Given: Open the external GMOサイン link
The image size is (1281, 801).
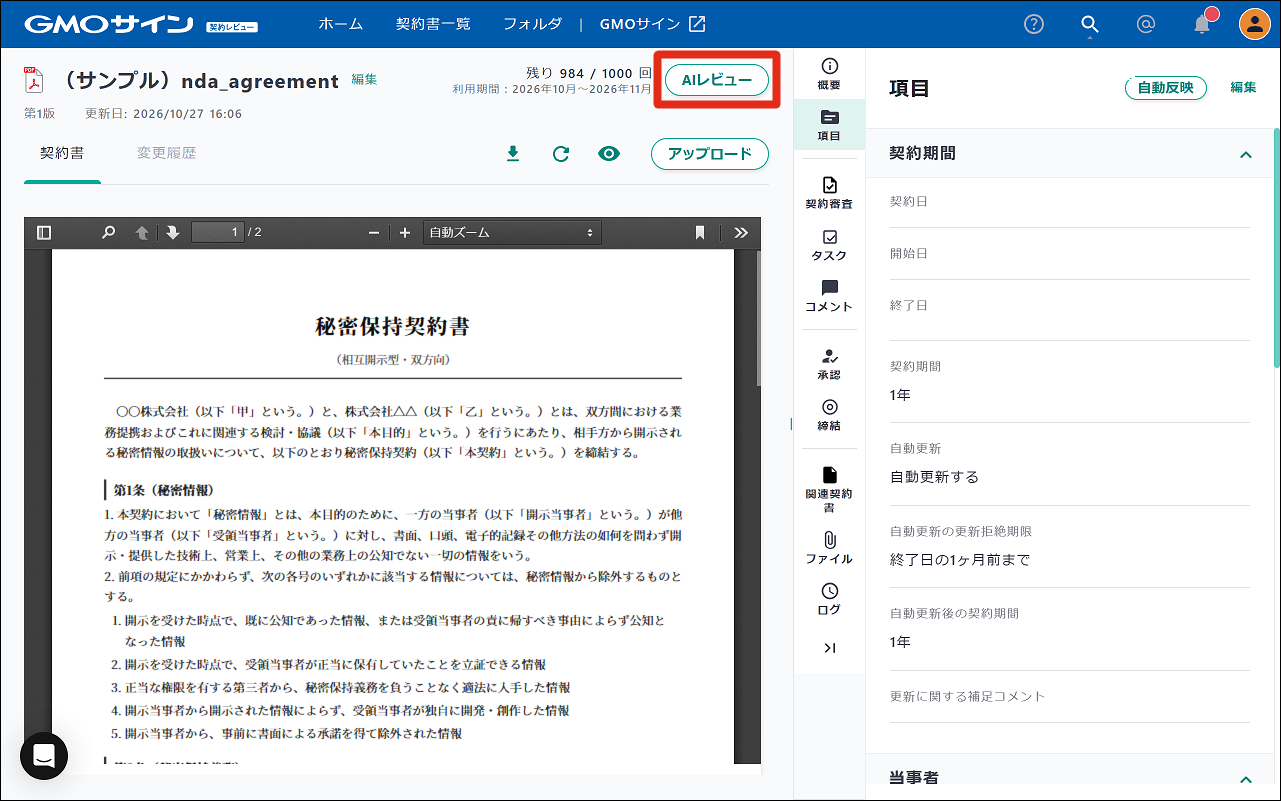Looking at the screenshot, I should (x=653, y=24).
